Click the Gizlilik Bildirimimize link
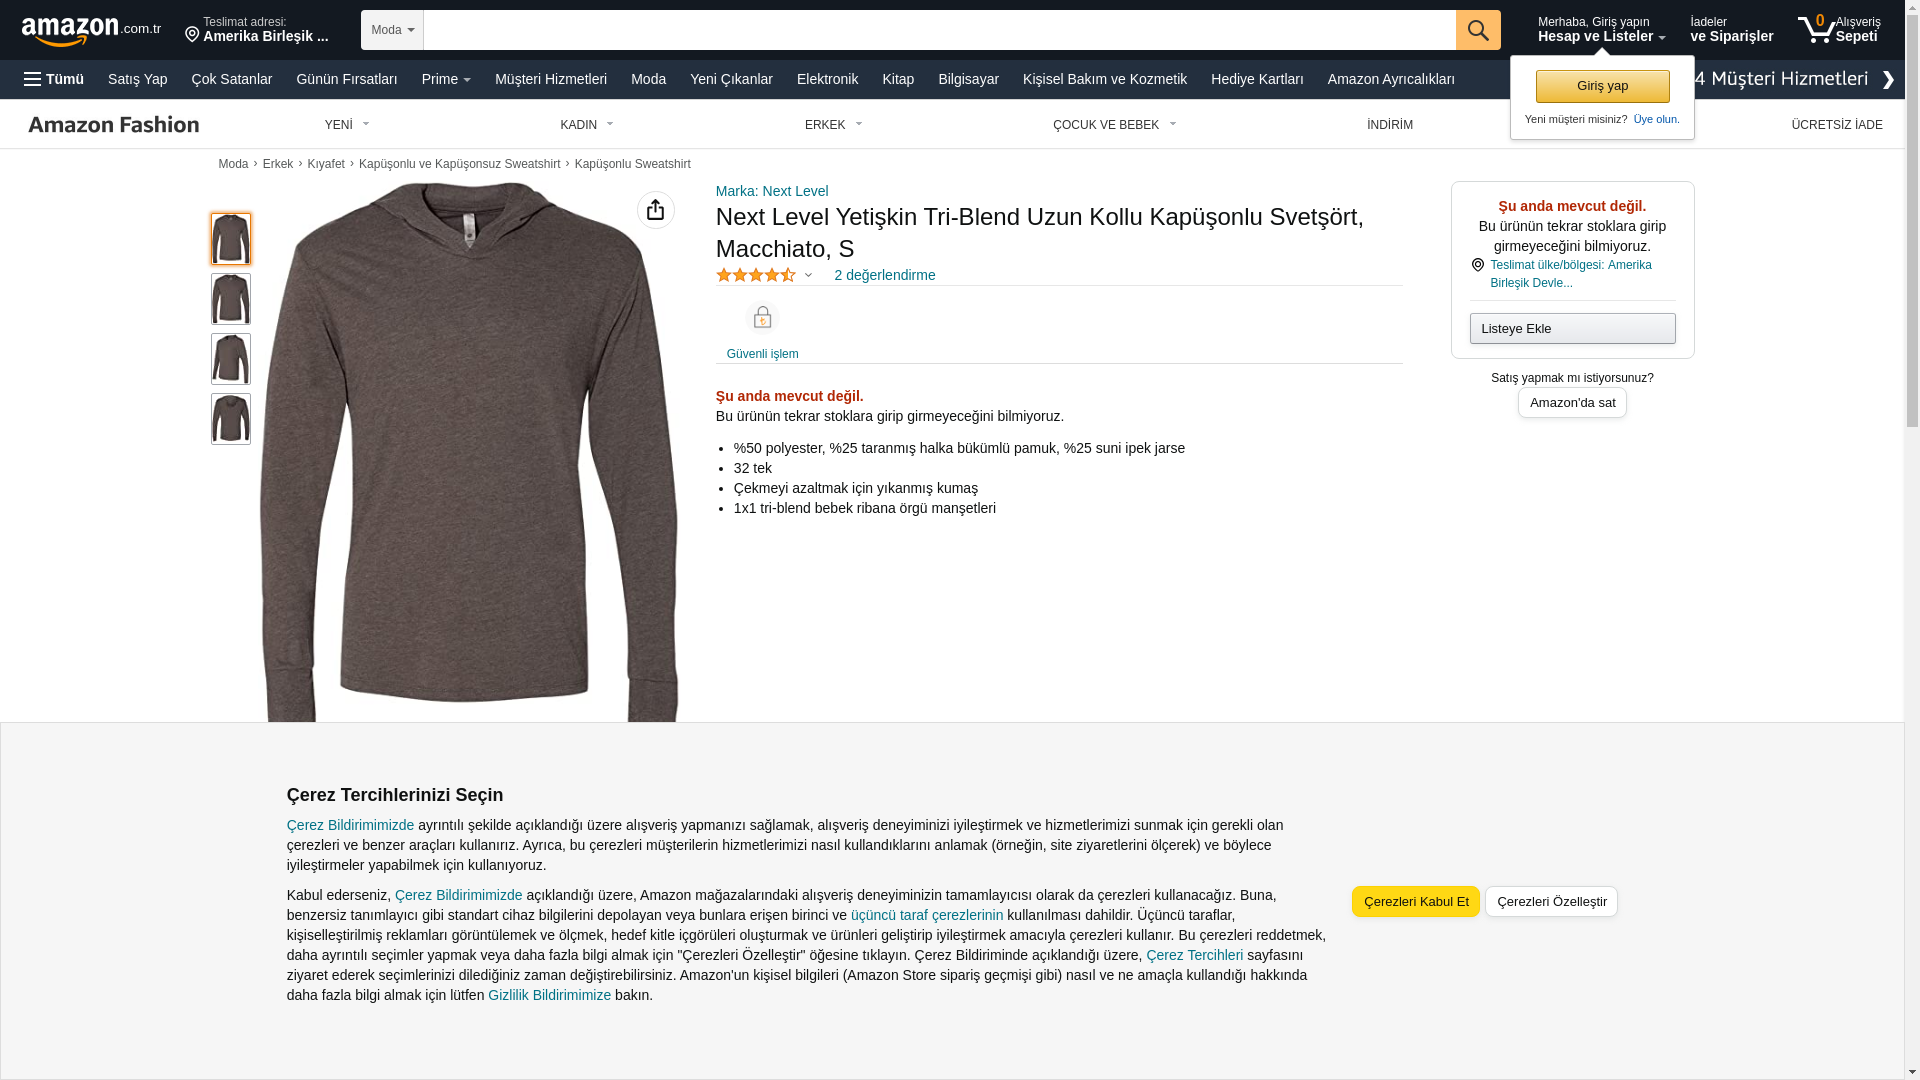This screenshot has height=1080, width=1920. click(x=549, y=995)
